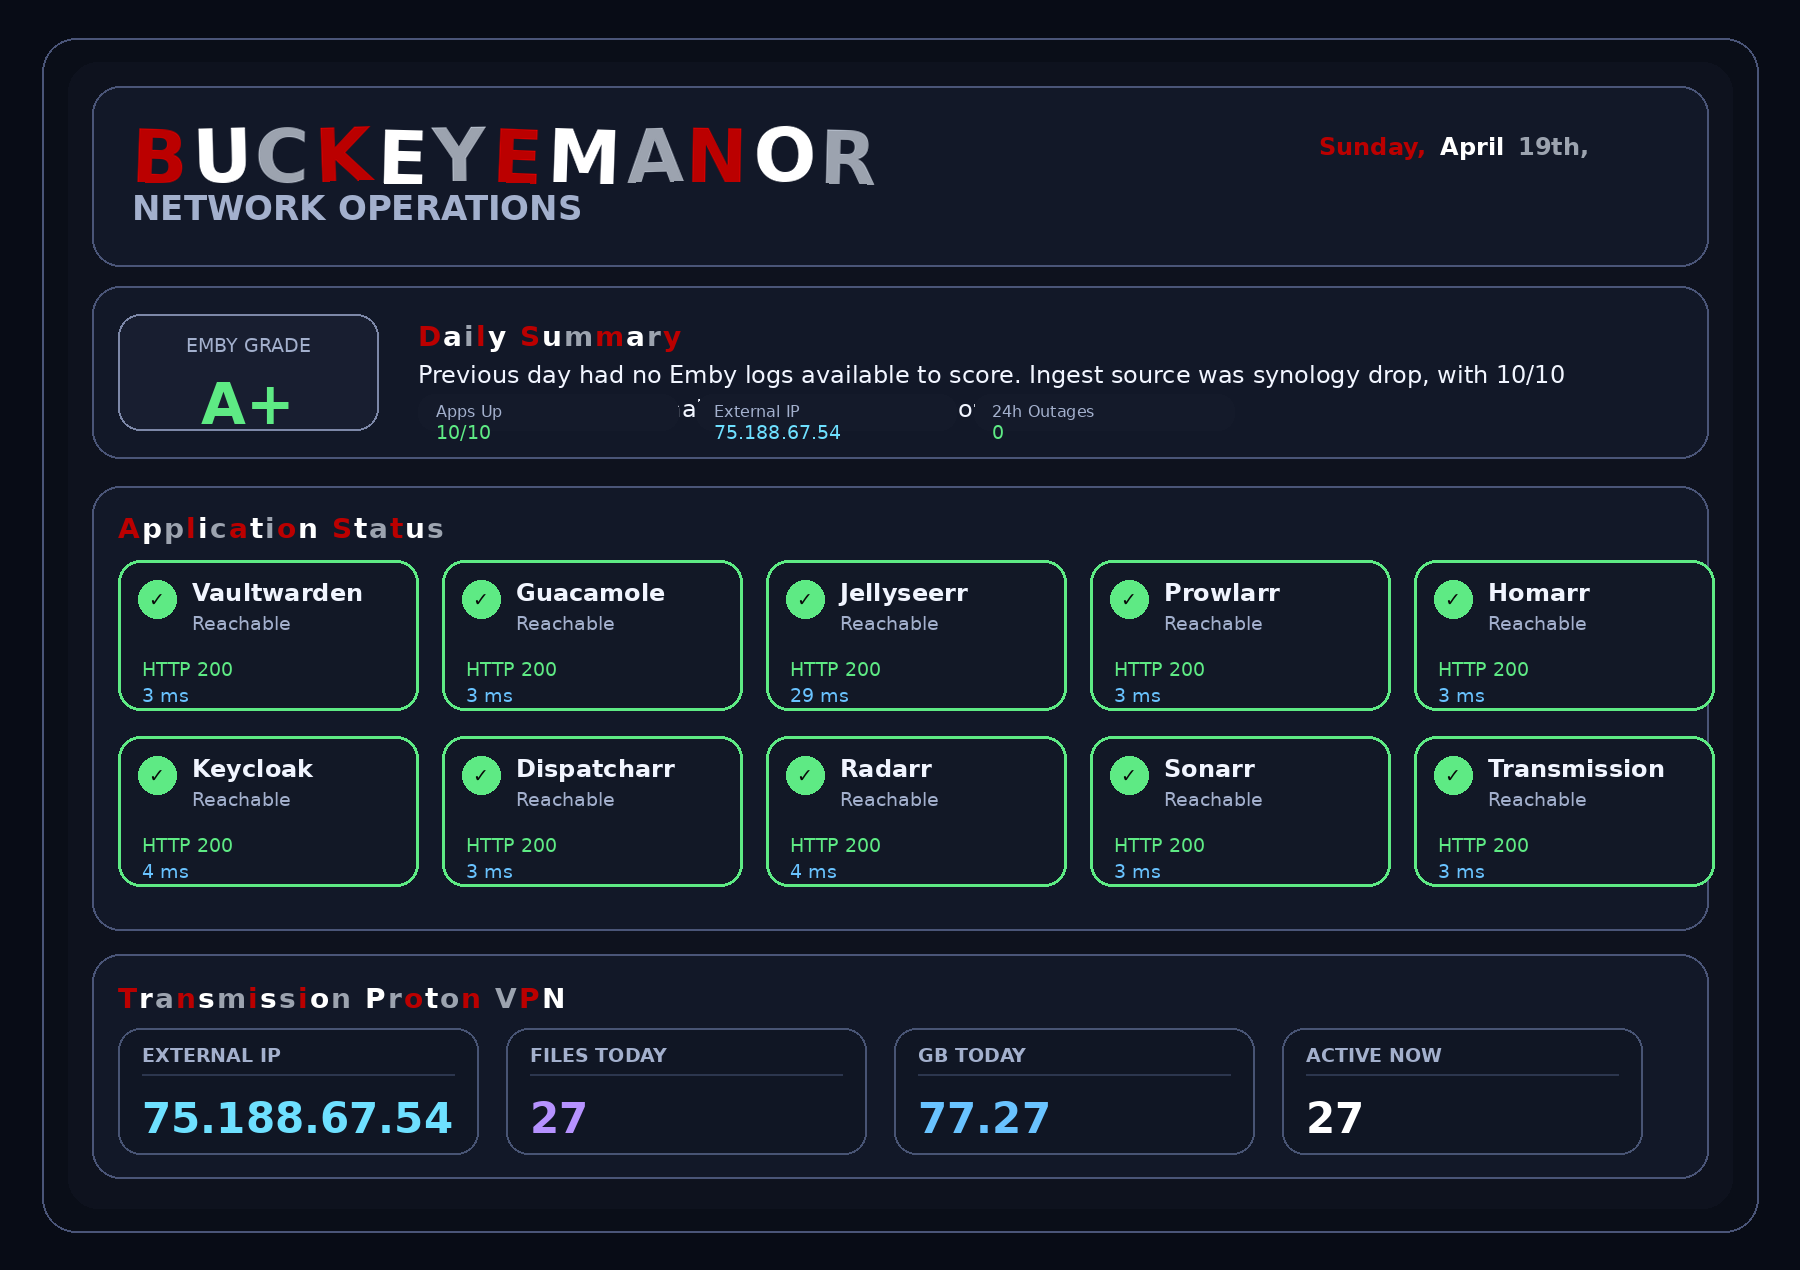Click the Vaultwarden green checkmark status icon
The width and height of the screenshot is (1800, 1270).
pos(157,600)
